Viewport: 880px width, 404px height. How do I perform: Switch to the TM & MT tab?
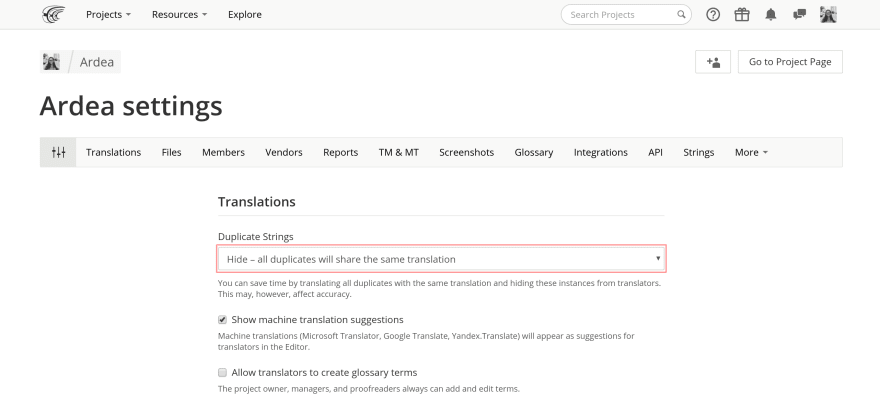tap(398, 152)
